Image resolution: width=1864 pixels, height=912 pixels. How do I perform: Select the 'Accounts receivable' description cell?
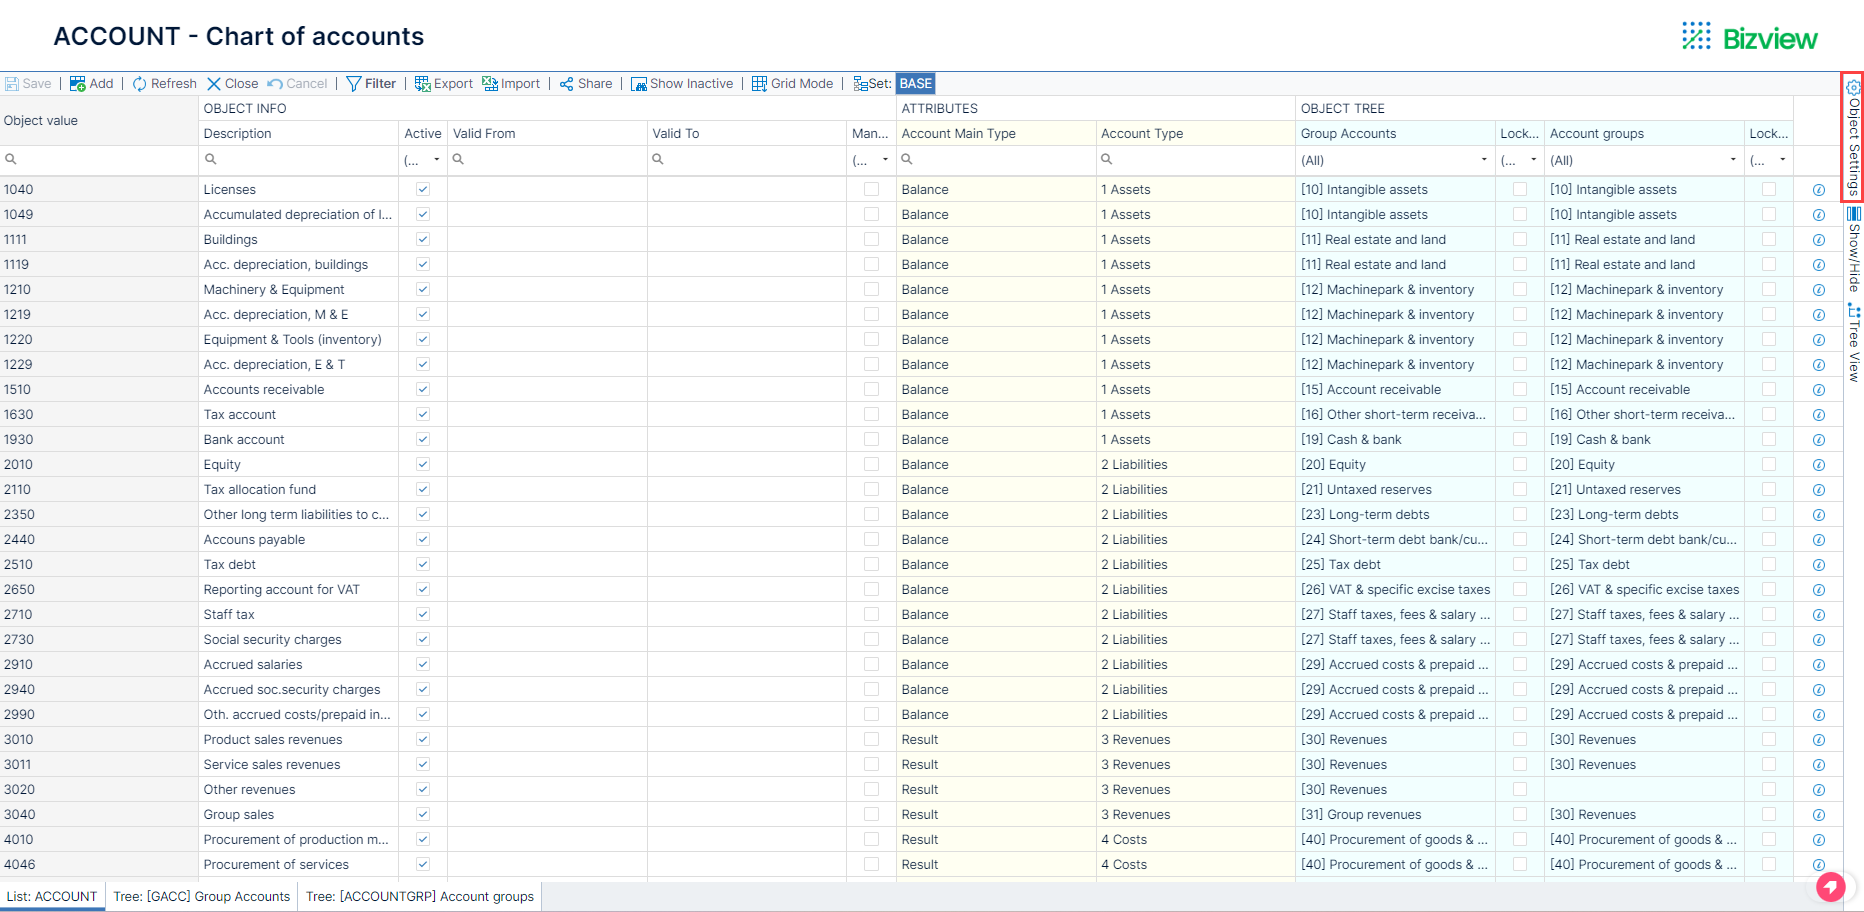298,390
